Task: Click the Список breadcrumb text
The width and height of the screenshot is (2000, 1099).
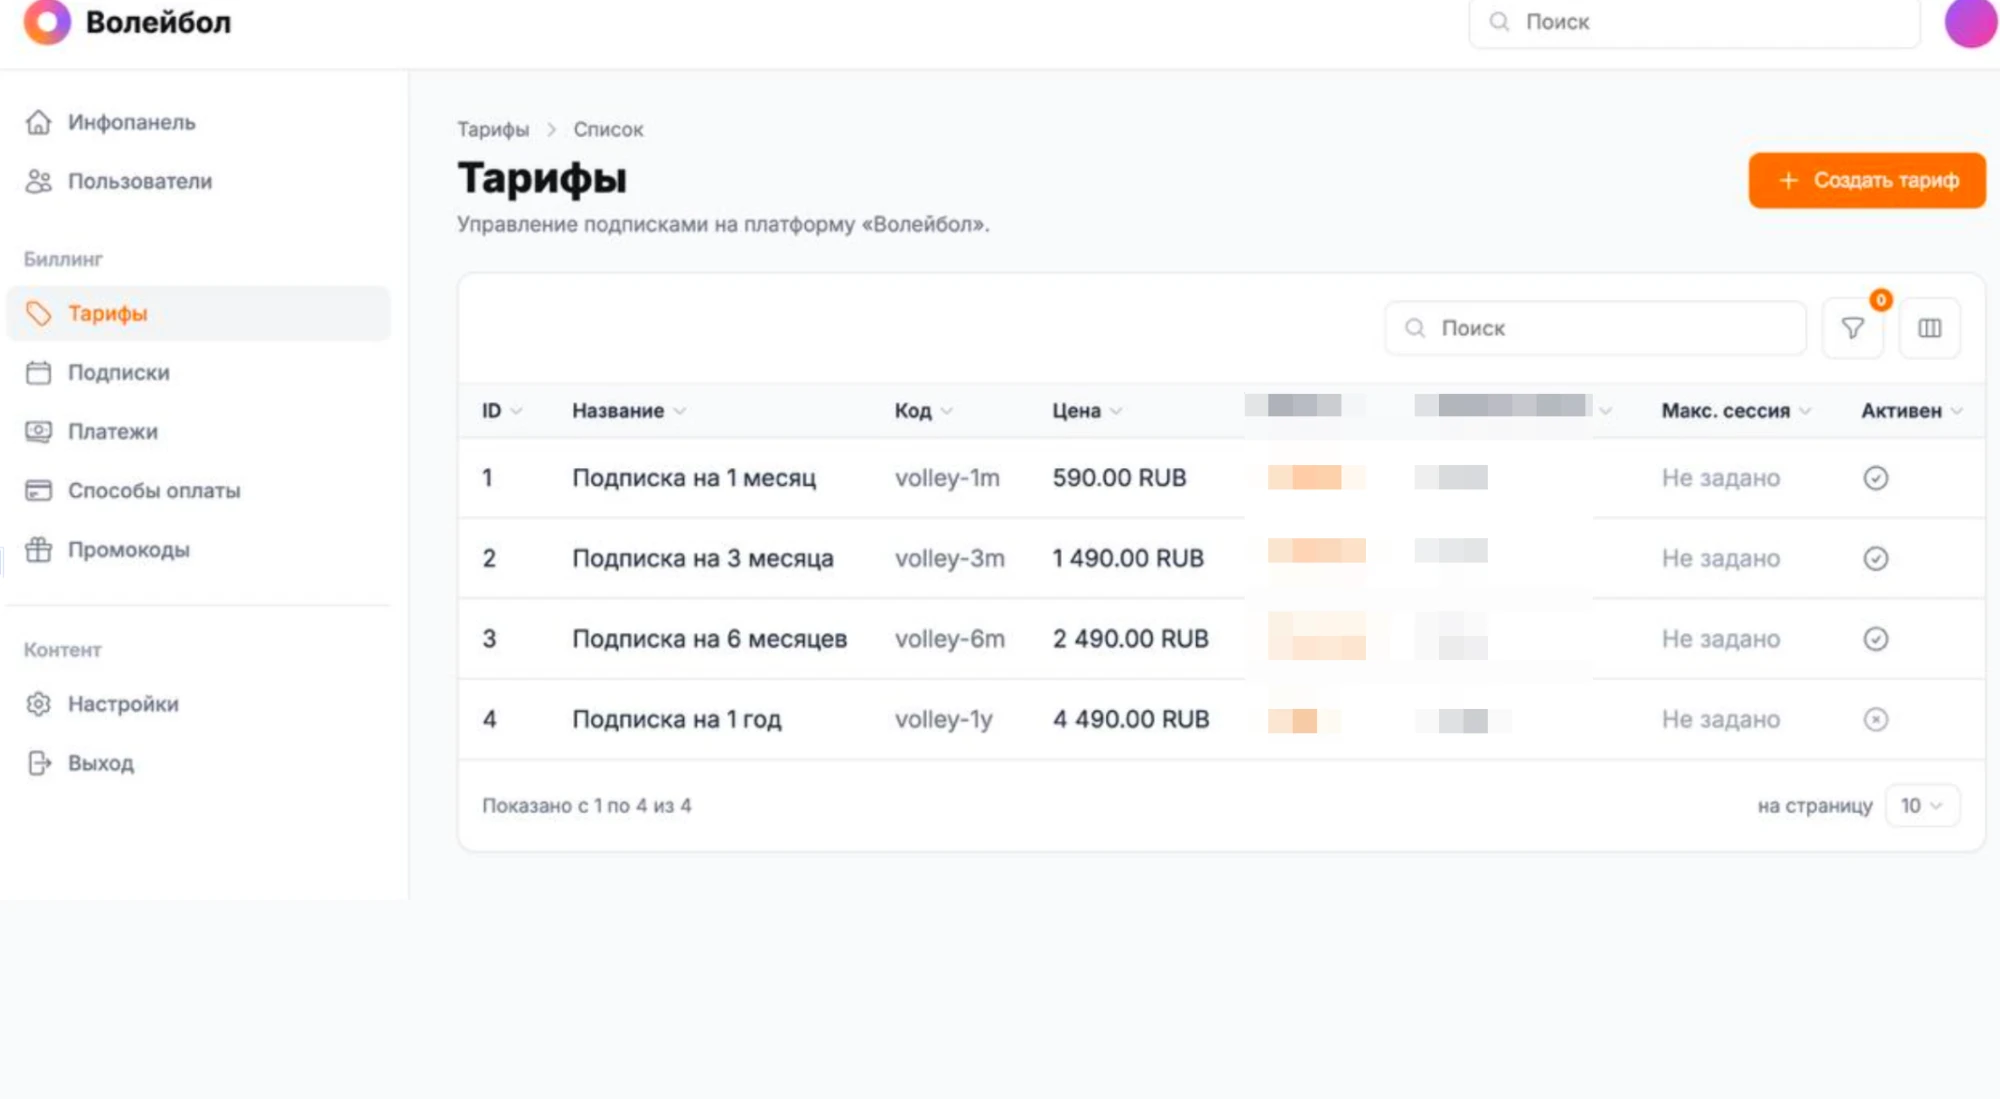Action: point(608,129)
